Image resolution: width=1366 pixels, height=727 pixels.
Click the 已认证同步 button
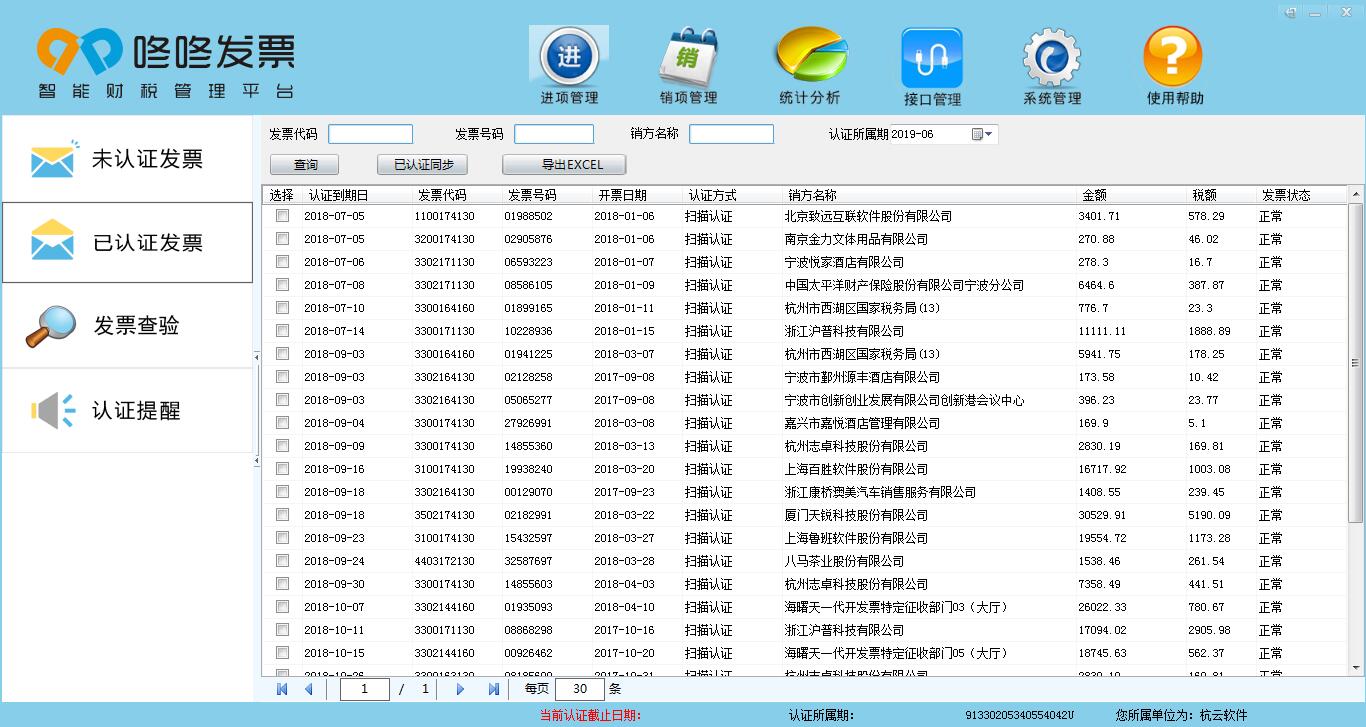[x=422, y=165]
